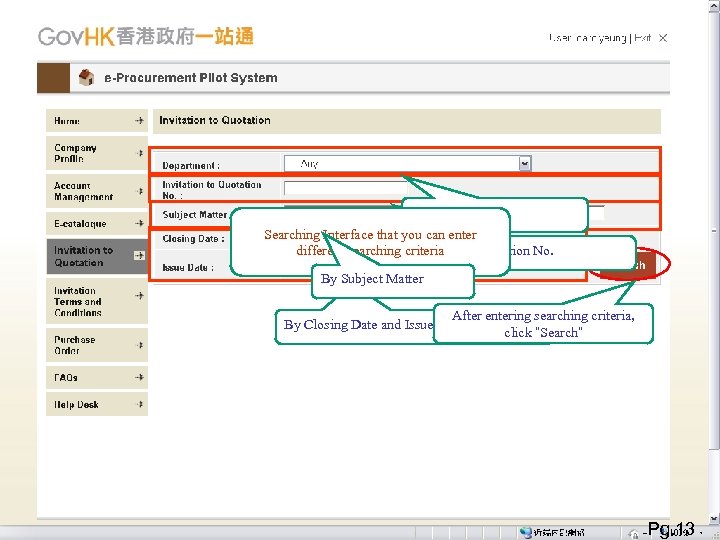Open Purchase Order menu item

tap(97, 345)
